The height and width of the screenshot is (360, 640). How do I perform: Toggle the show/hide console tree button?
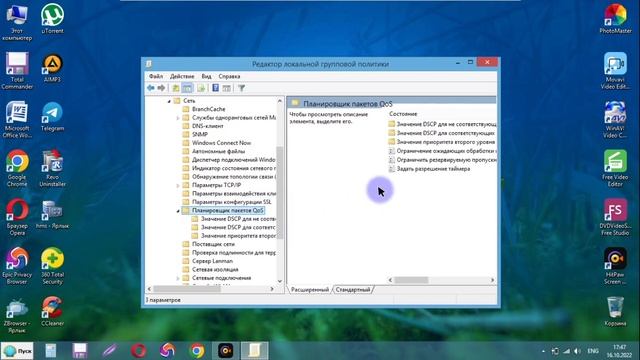(x=187, y=88)
